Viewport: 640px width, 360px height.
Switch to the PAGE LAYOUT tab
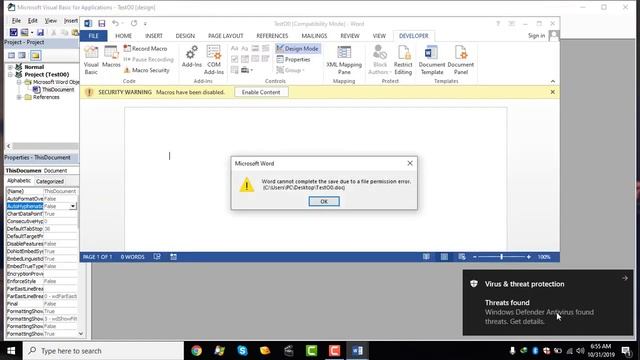point(226,36)
